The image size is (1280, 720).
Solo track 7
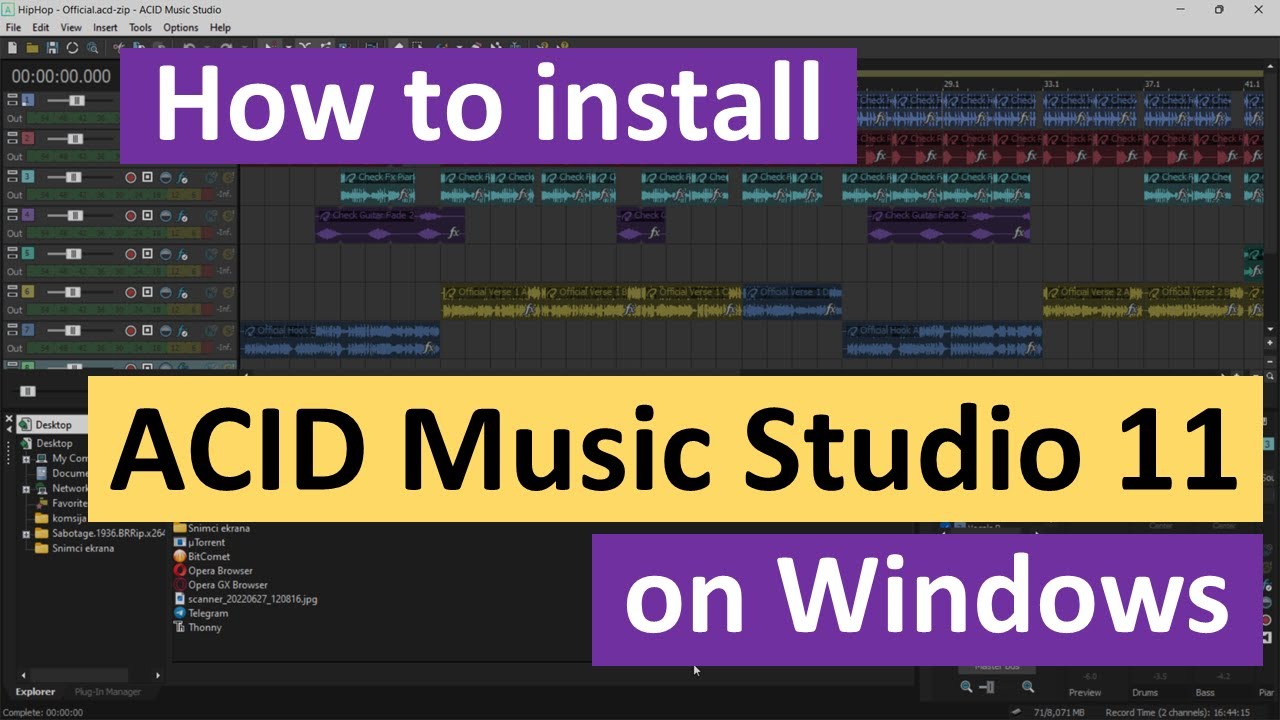pyautogui.click(x=228, y=329)
